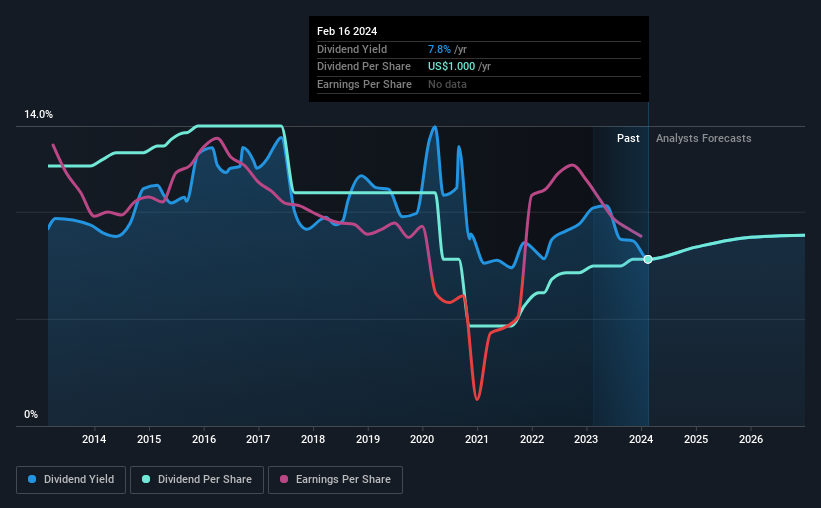Click the Dividend Yield tooltip row label

tap(352, 49)
